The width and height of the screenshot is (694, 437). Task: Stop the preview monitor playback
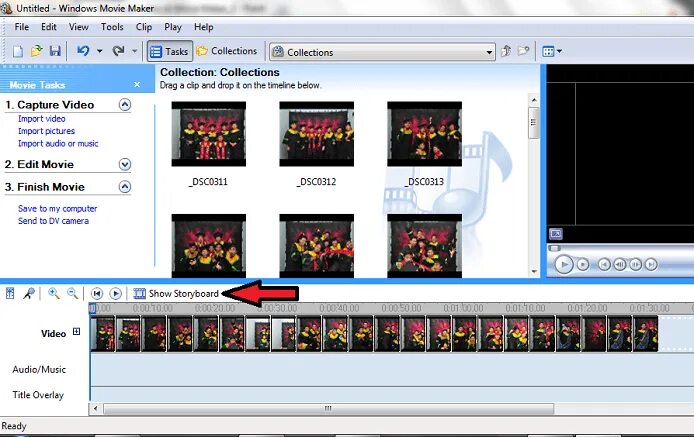(583, 265)
